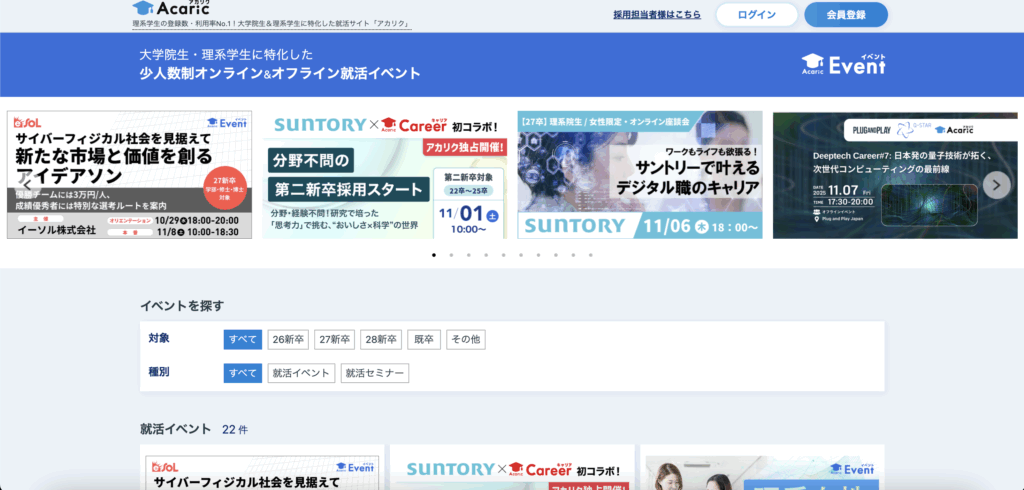Filter events by 26新卒

(288, 340)
